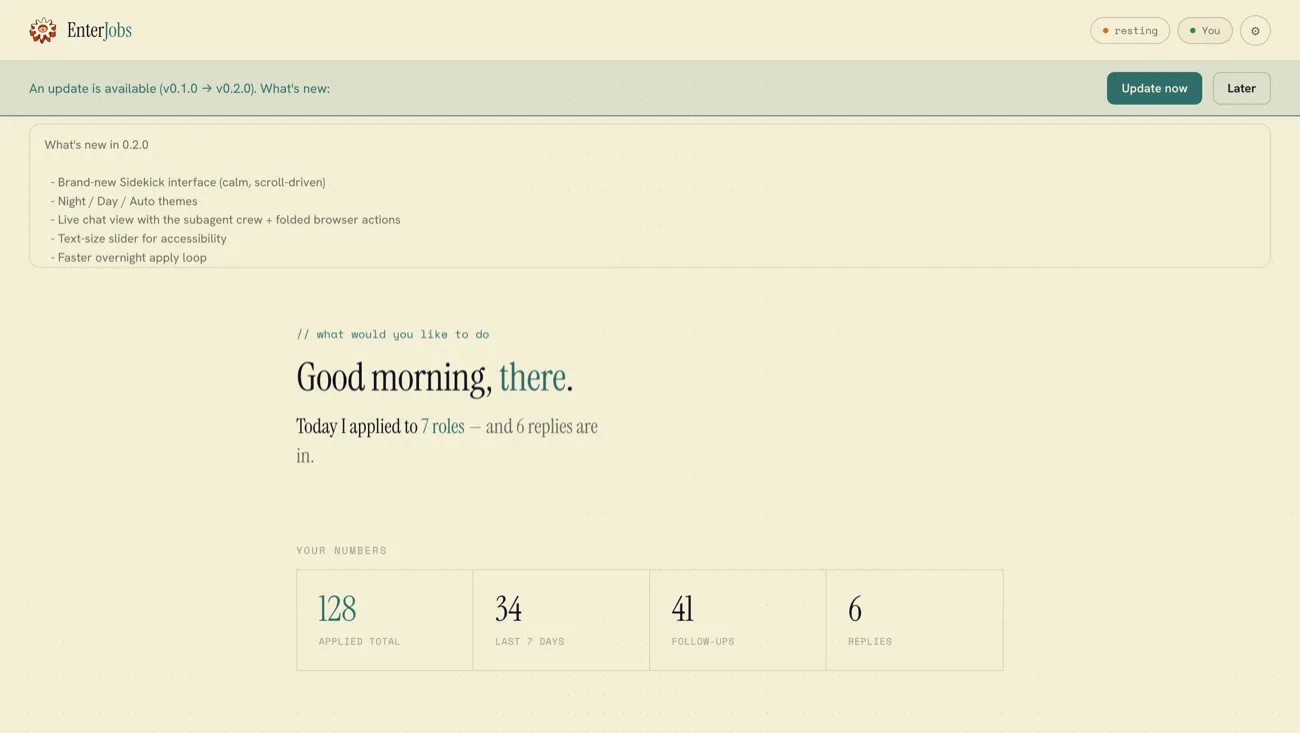Image resolution: width=1300 pixels, height=733 pixels.
Task: Click the update available banner text
Action: click(x=179, y=88)
